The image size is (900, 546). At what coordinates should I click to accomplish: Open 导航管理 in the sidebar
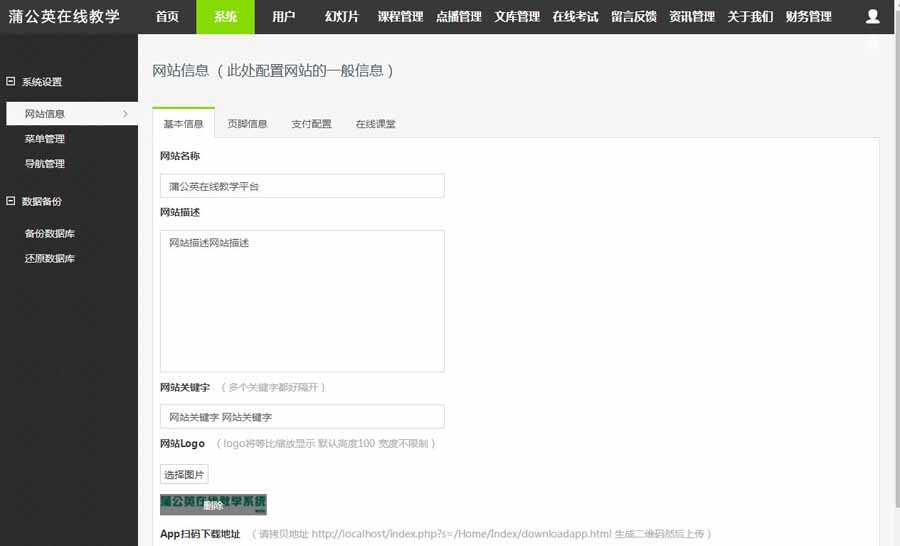(x=45, y=164)
